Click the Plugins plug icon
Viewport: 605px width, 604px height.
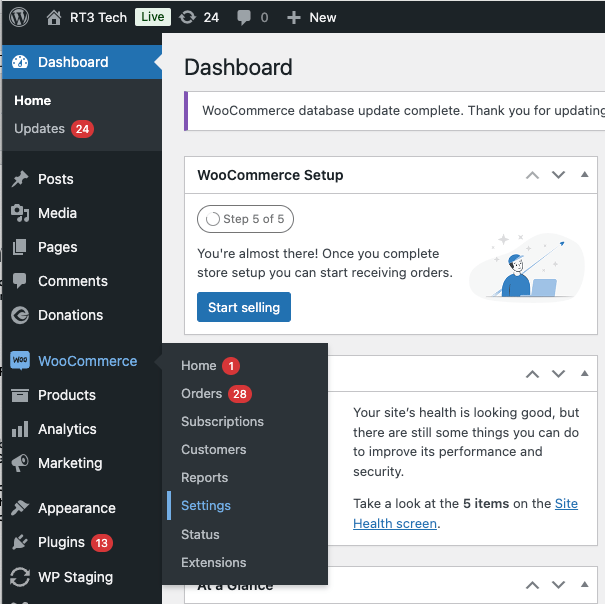coord(19,542)
